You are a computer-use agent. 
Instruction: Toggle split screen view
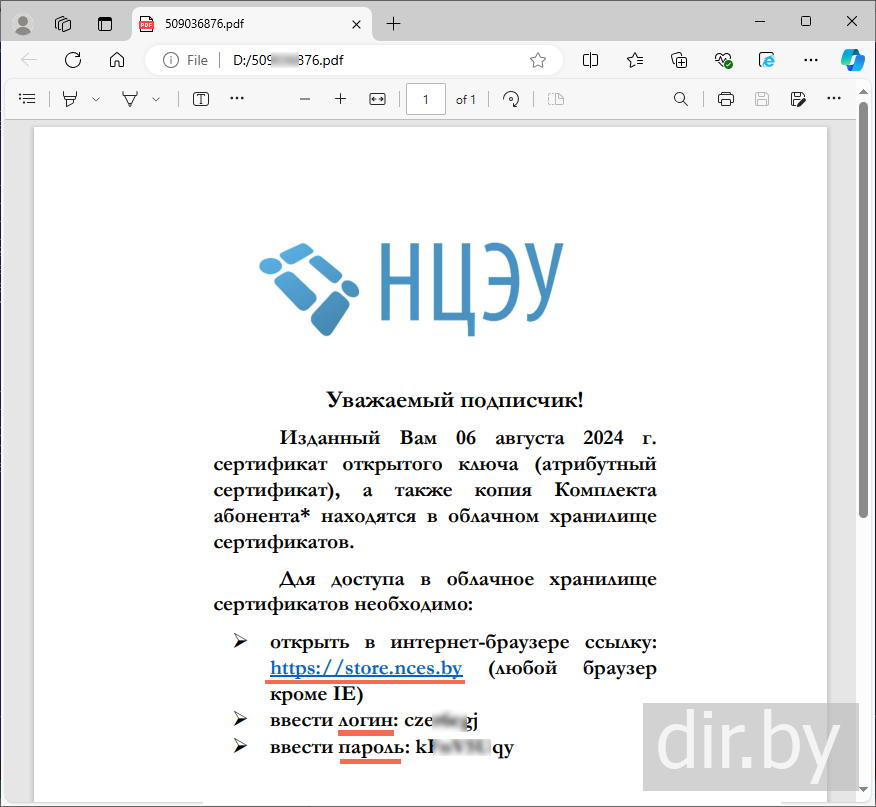(590, 60)
